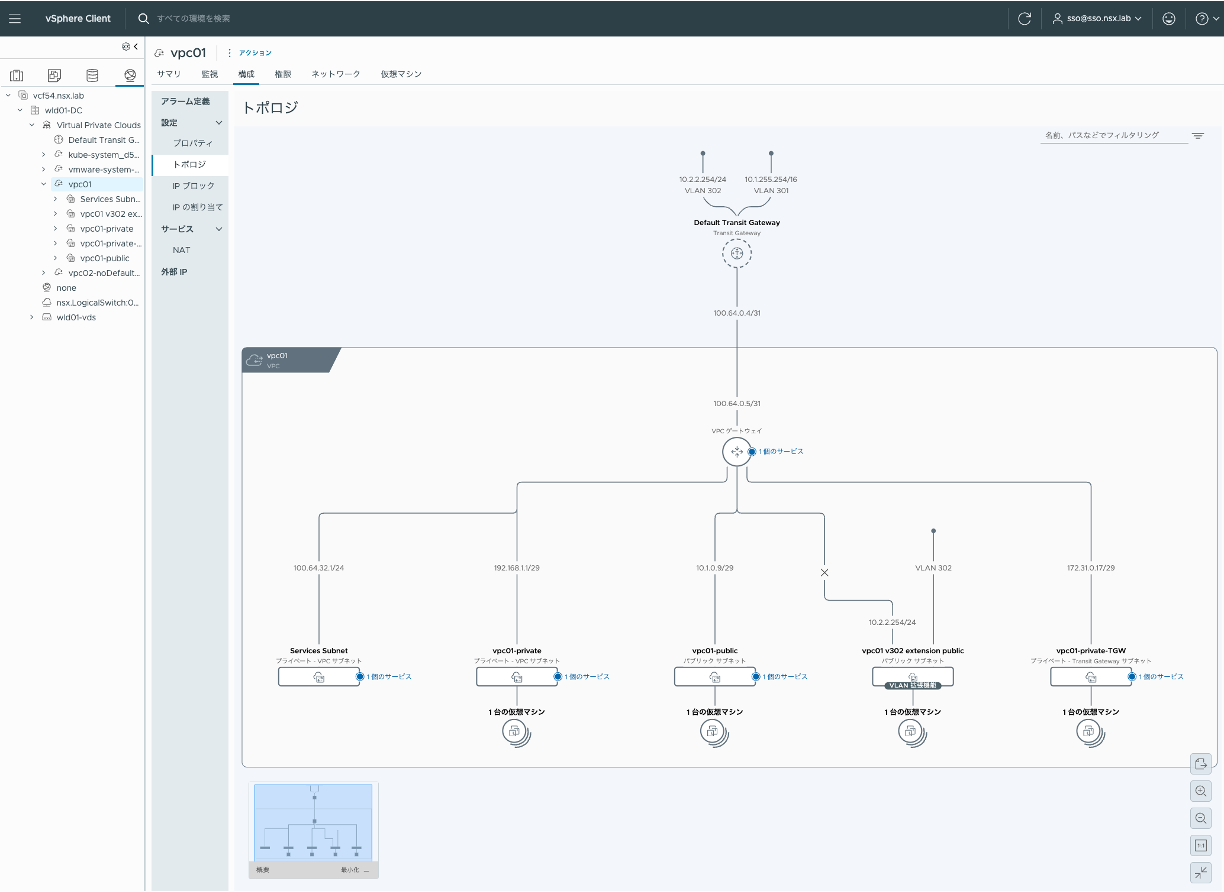Select Services Subnet in inventory tree
Viewport: 1224px width, 892px height.
[x=110, y=199]
